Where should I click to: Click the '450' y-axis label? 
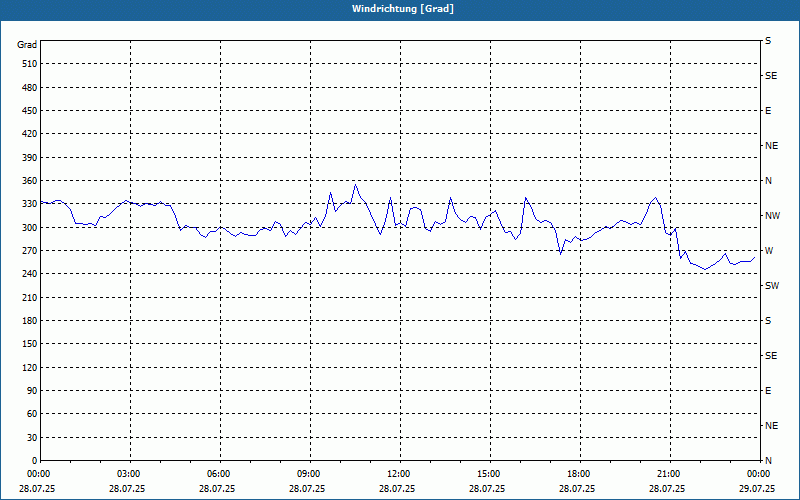(30, 111)
